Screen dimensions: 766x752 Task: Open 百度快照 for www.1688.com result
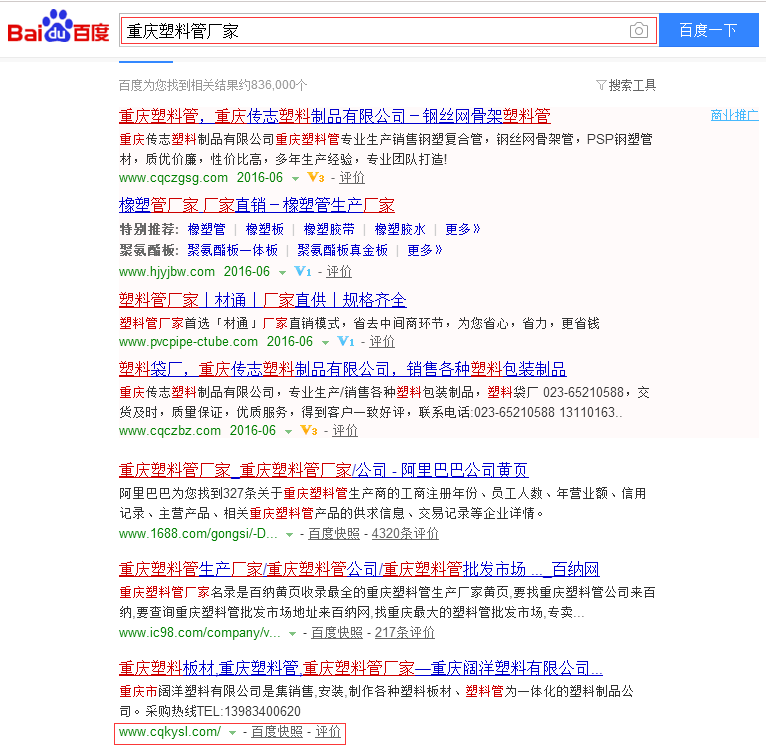point(334,534)
